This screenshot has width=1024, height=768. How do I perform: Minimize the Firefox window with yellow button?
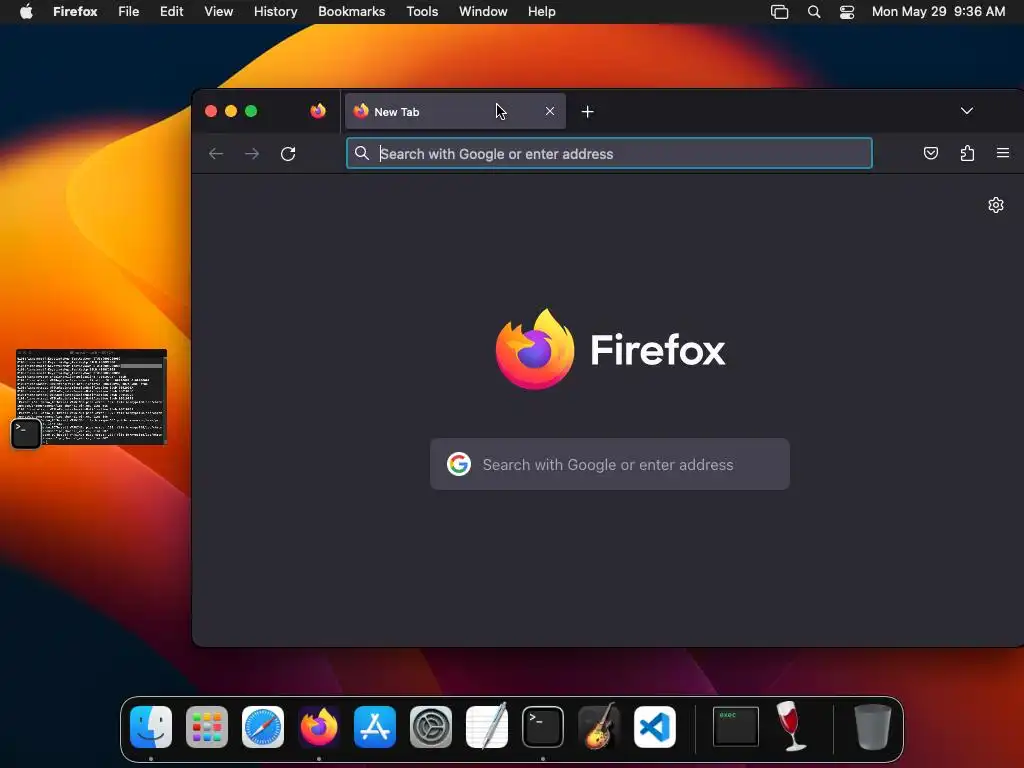click(x=231, y=111)
